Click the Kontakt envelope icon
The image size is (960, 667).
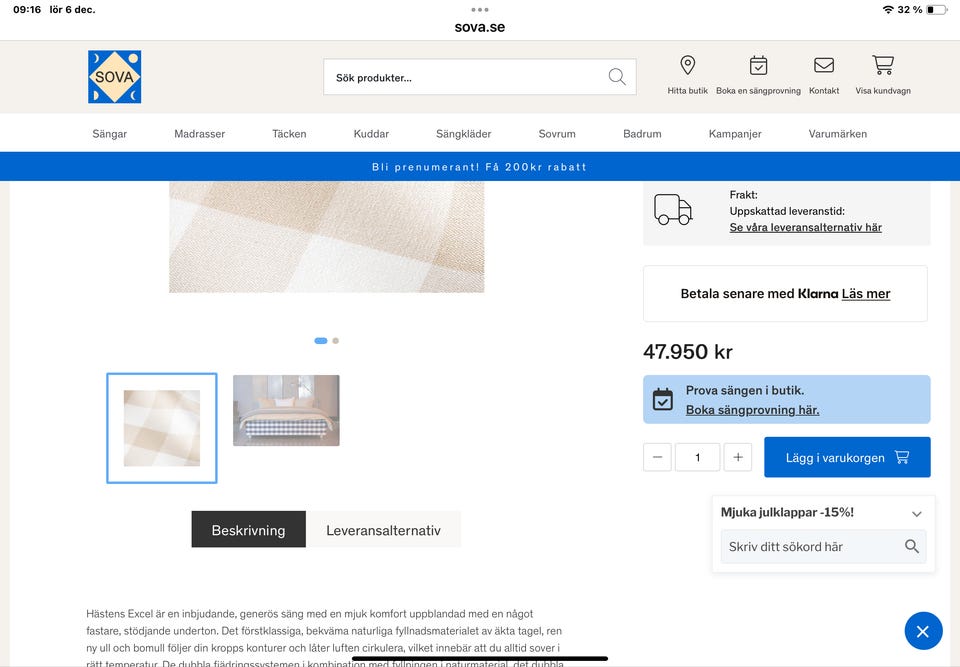tap(823, 67)
